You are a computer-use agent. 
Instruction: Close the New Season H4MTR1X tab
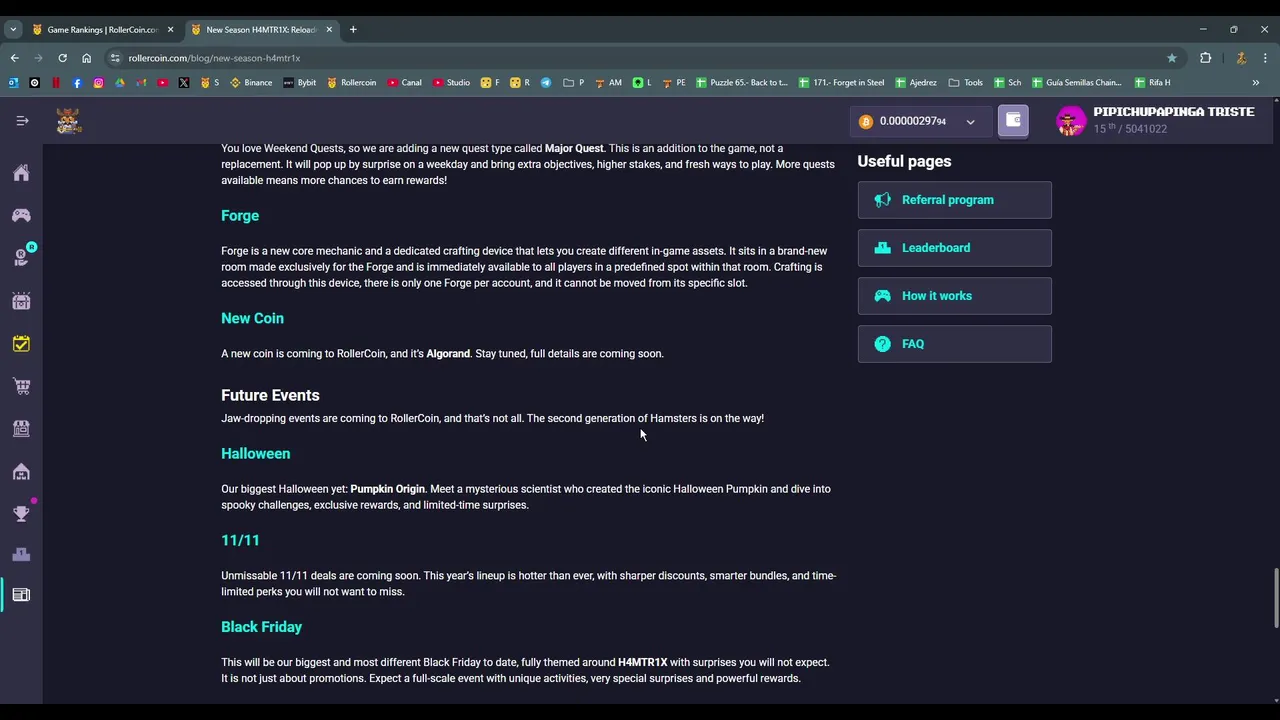pyautogui.click(x=329, y=30)
